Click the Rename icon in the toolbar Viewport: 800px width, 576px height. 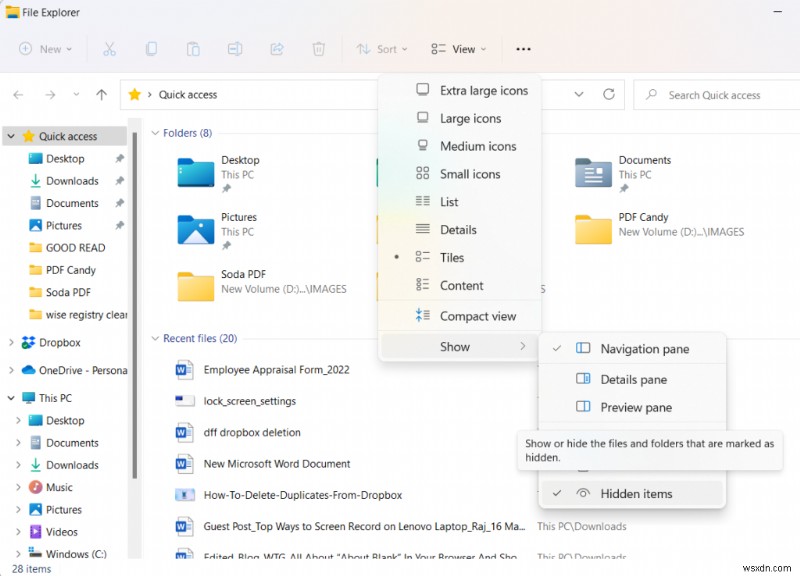[x=235, y=48]
